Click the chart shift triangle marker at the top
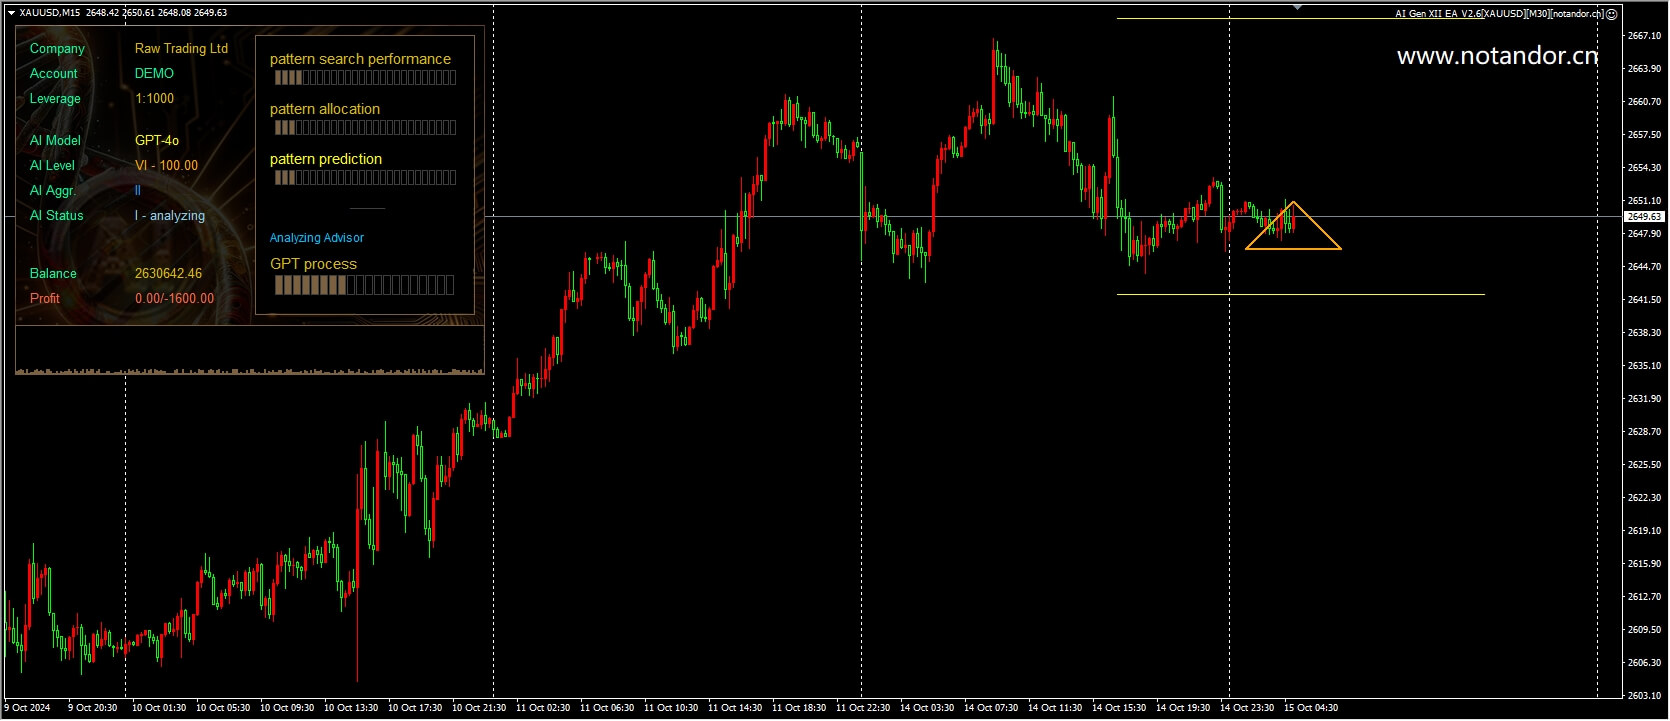The width and height of the screenshot is (1670, 721). coord(1297,7)
